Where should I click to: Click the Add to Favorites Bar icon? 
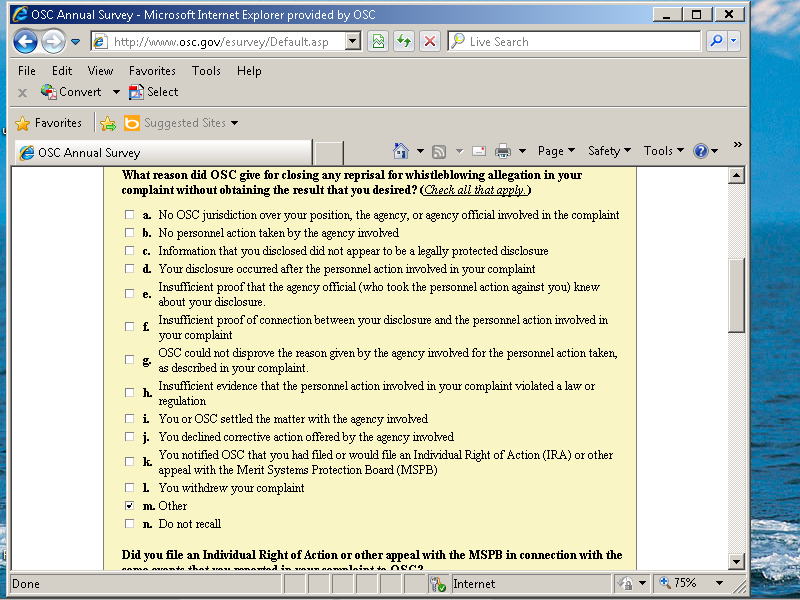[x=108, y=123]
